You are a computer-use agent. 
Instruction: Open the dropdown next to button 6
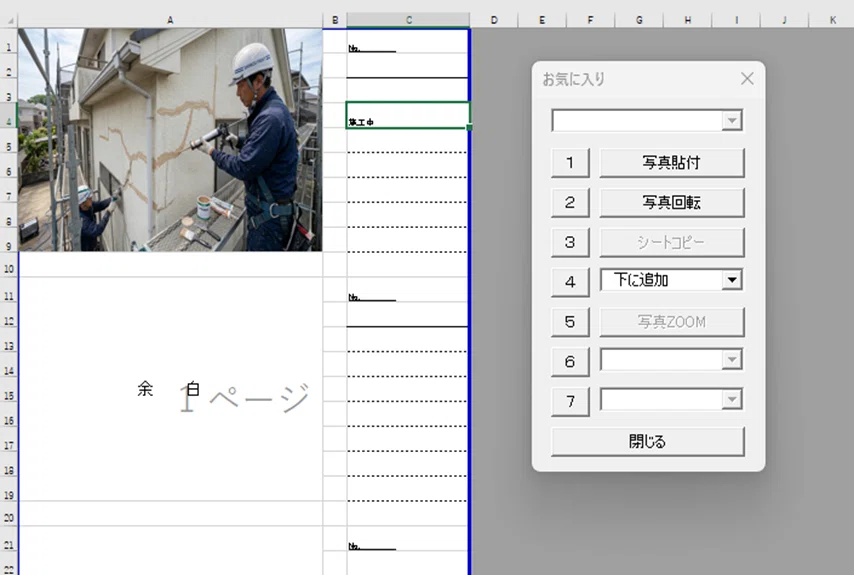[x=732, y=359]
